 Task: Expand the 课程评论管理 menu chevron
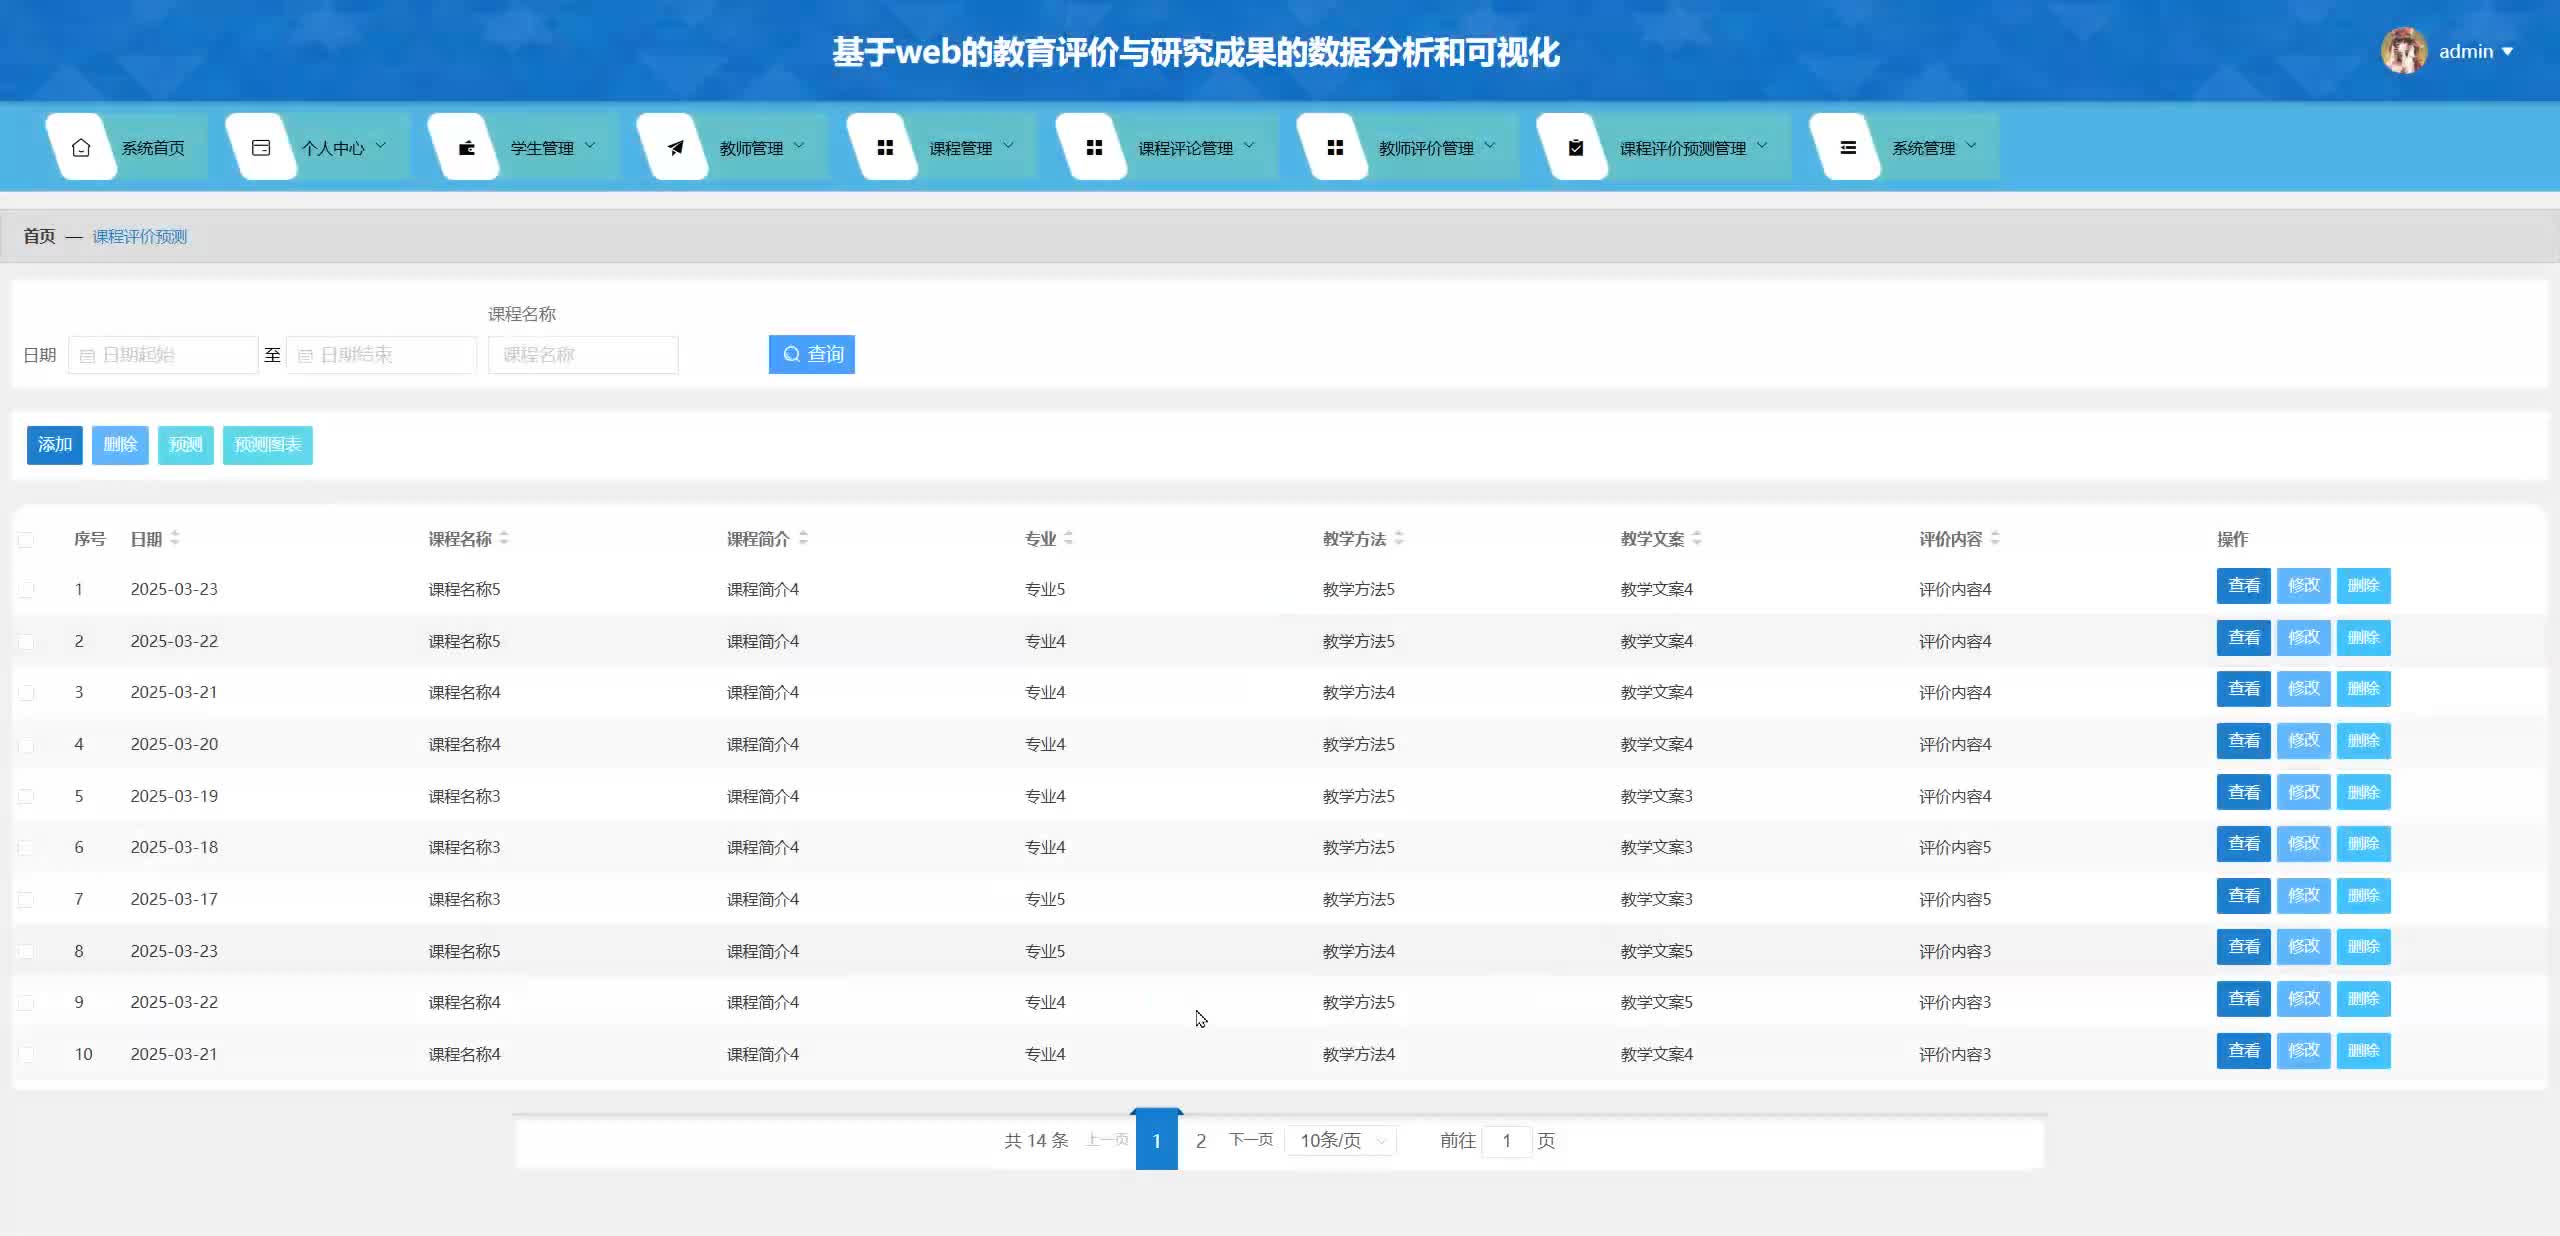(1249, 146)
